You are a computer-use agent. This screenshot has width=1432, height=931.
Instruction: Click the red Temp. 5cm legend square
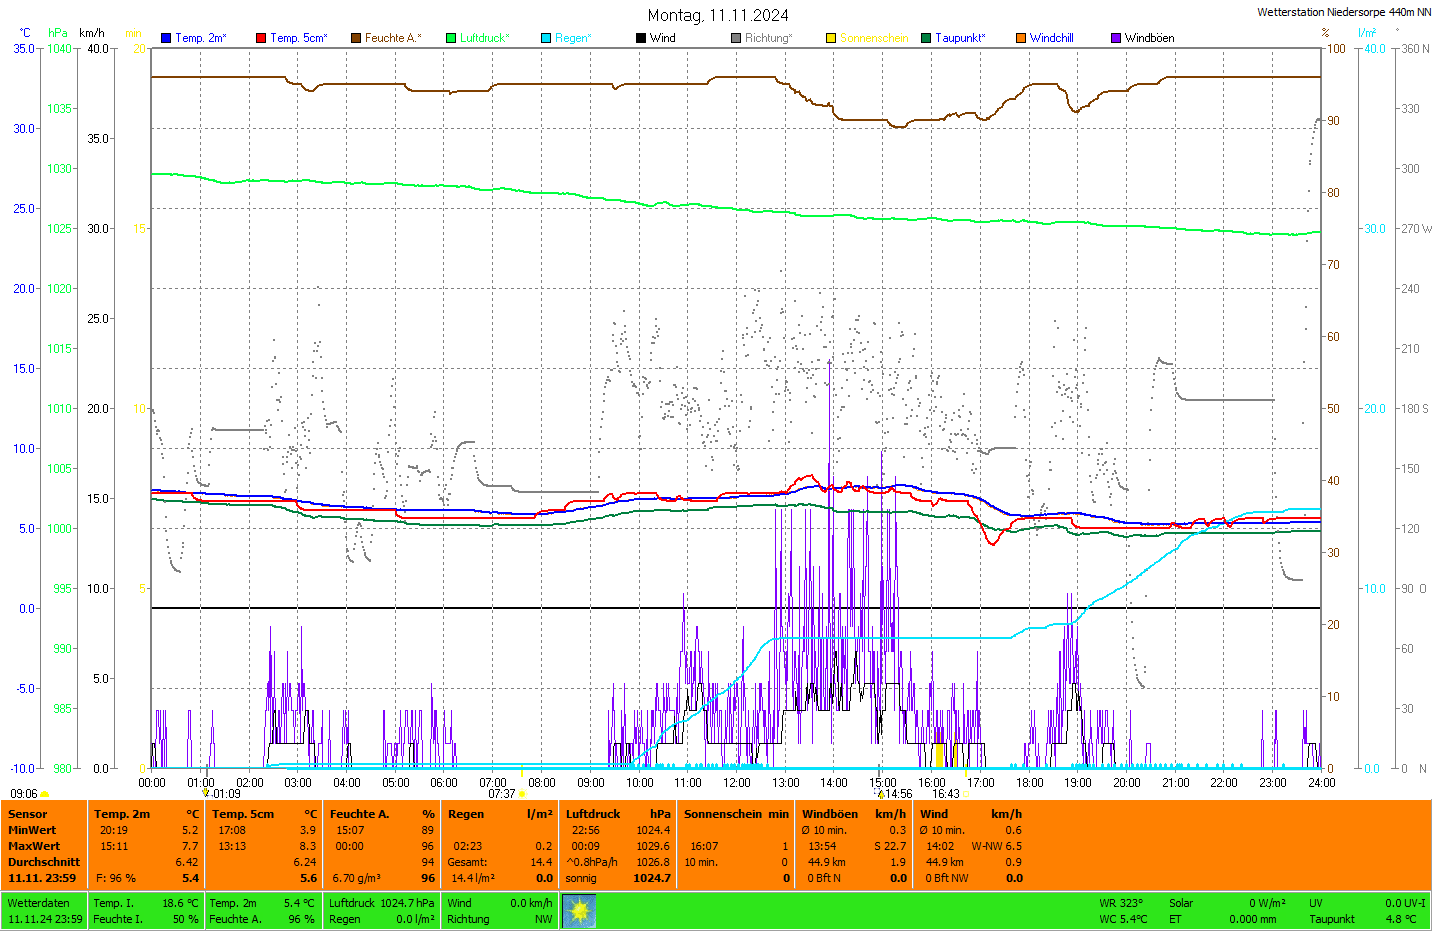click(x=261, y=38)
